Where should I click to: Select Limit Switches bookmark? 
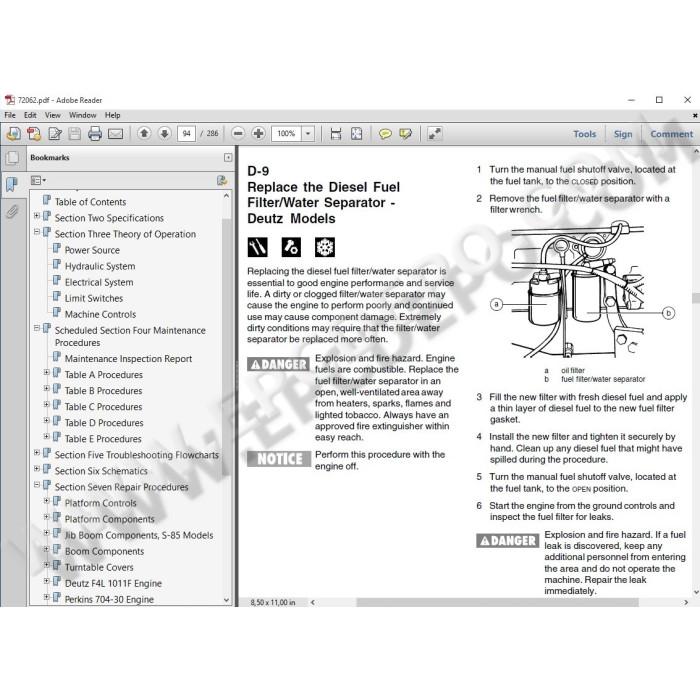coord(94,298)
